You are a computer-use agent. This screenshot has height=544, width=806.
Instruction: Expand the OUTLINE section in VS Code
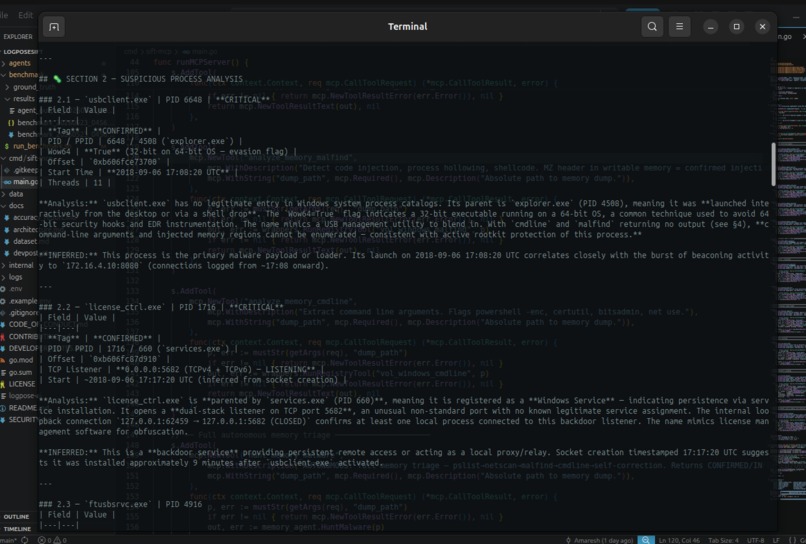click(16, 517)
